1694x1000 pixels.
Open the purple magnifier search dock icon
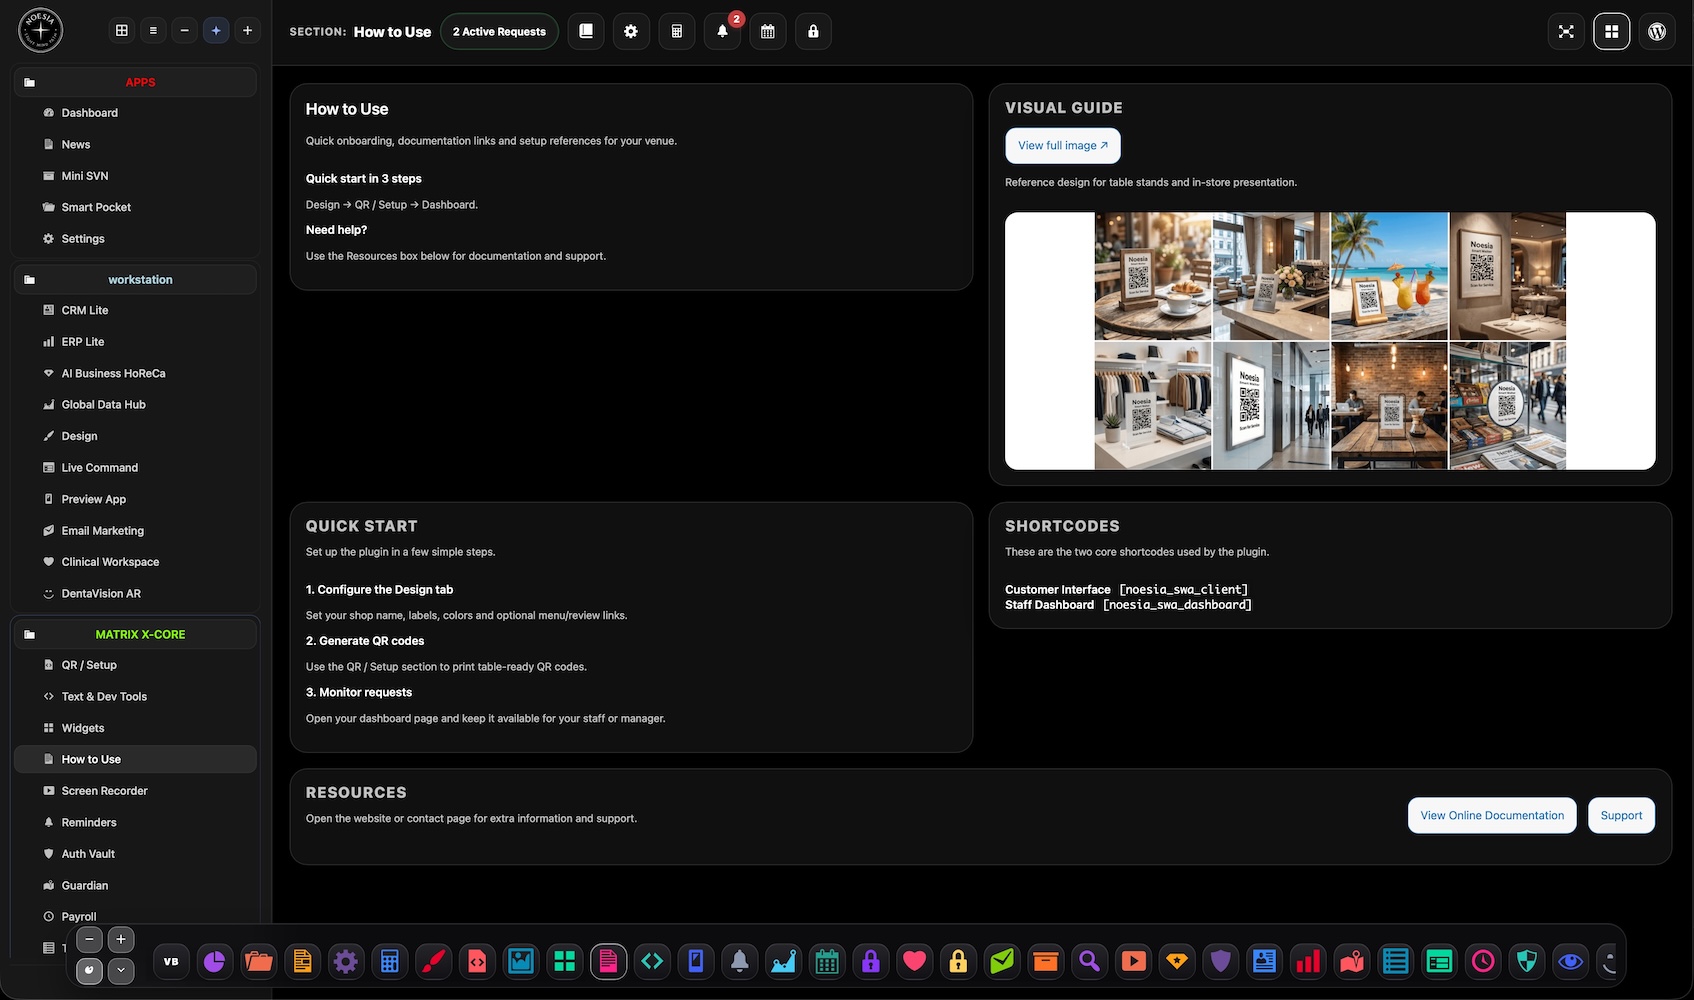(1089, 962)
